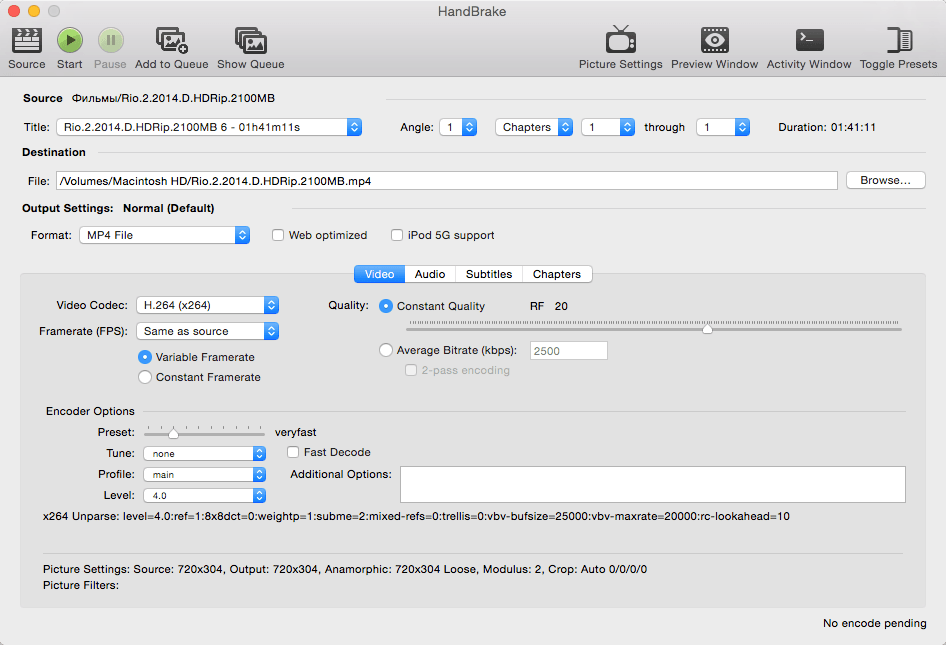Image resolution: width=946 pixels, height=645 pixels.
Task: Switch to the Chapters tab
Action: (x=557, y=274)
